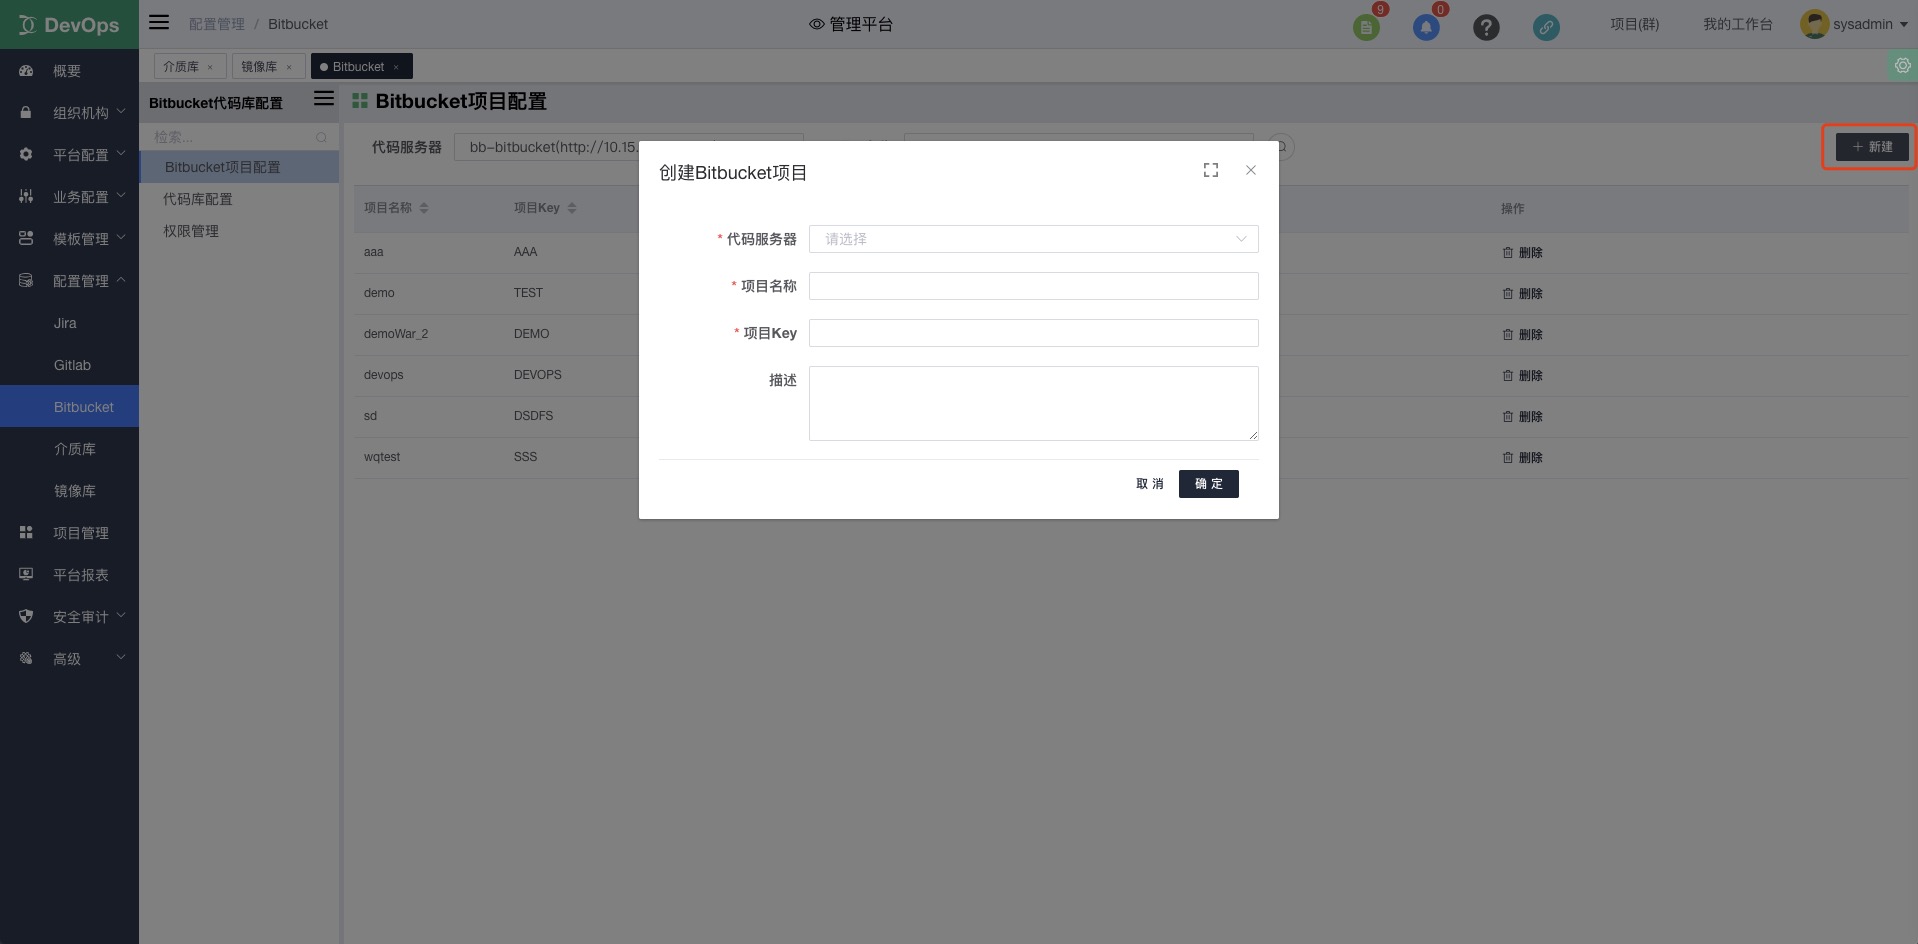Expand 高级 sidebar menu
The width and height of the screenshot is (1918, 944).
pyautogui.click(x=69, y=659)
